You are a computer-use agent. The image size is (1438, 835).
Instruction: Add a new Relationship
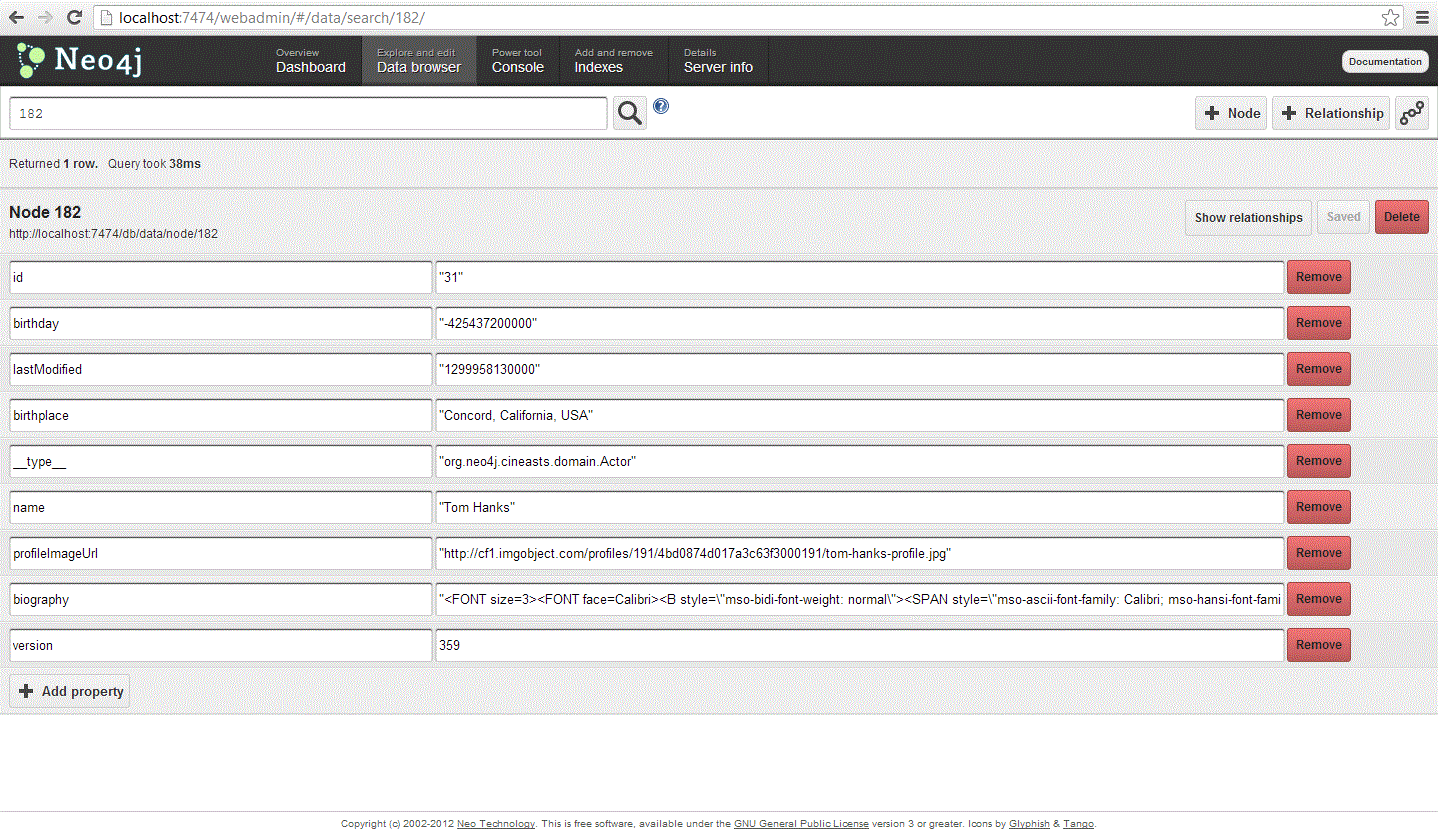(x=1331, y=113)
